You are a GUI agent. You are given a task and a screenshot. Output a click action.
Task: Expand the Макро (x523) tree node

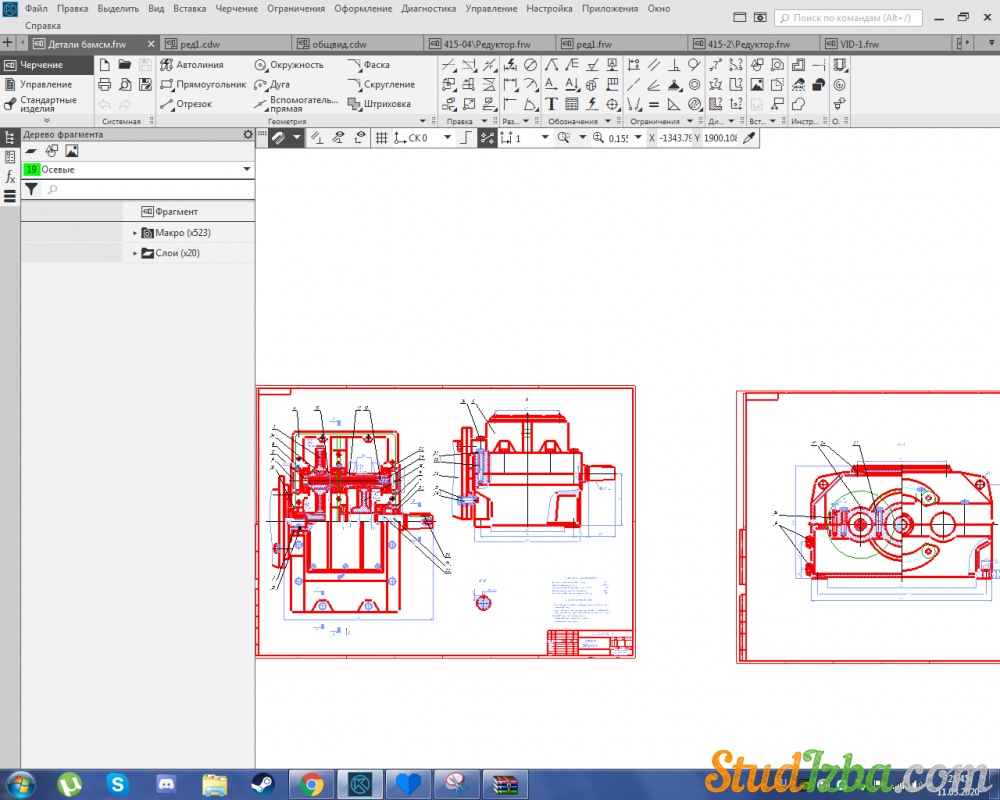pos(135,233)
